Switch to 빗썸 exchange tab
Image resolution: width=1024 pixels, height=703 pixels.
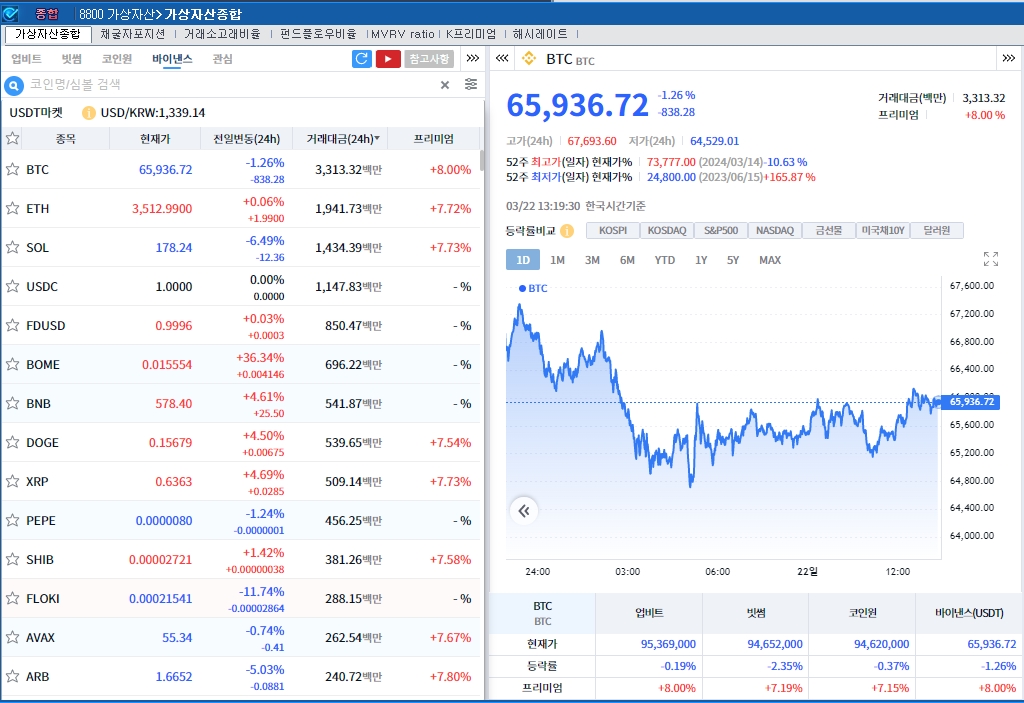[72, 59]
